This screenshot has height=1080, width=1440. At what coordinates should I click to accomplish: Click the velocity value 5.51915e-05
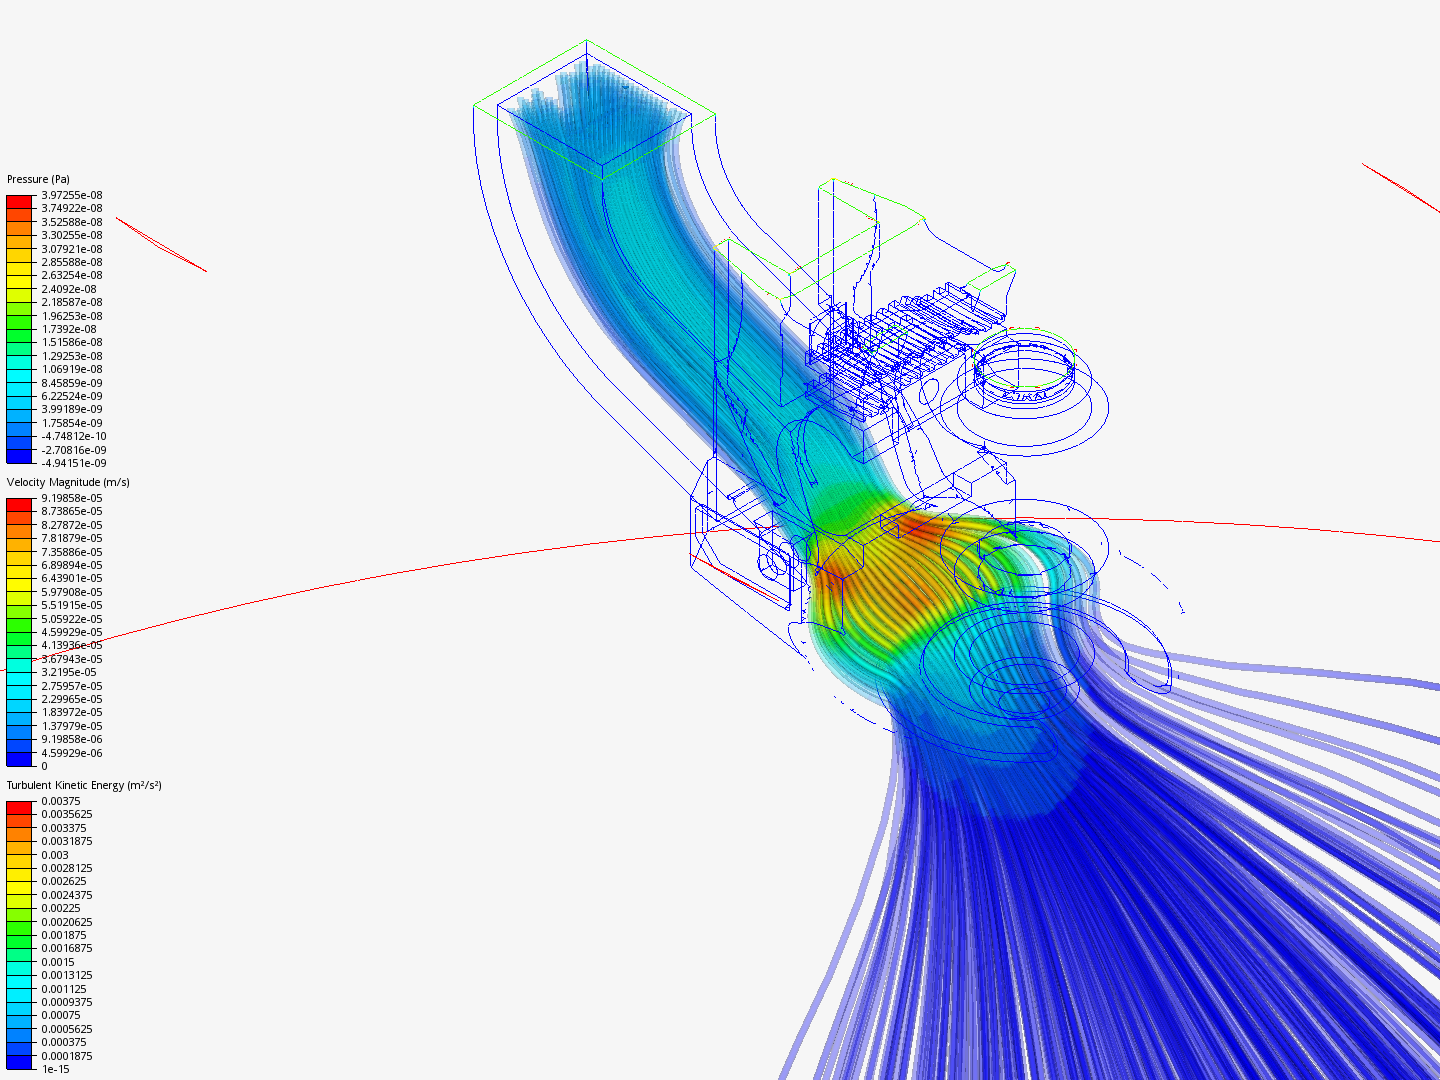pyautogui.click(x=72, y=606)
